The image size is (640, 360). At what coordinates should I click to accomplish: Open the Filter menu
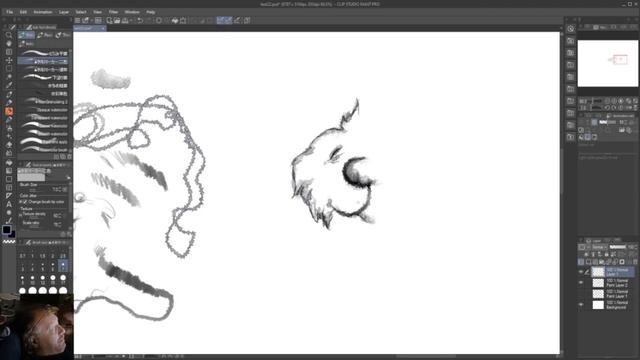click(113, 12)
